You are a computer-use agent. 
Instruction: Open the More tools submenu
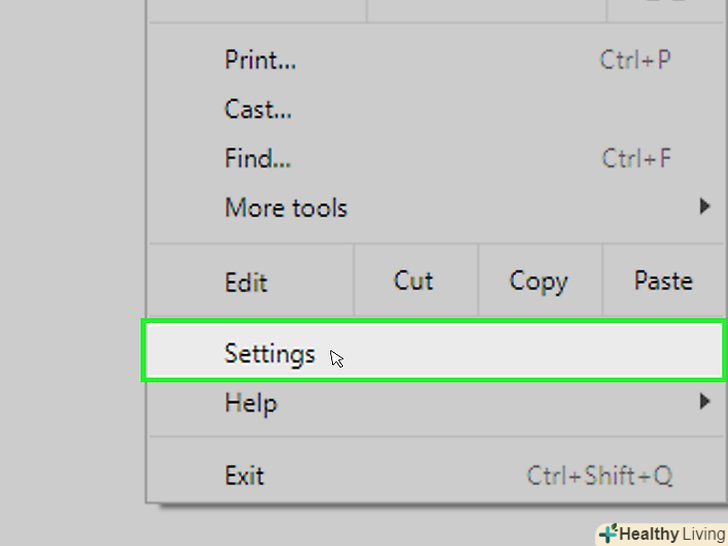[286, 208]
